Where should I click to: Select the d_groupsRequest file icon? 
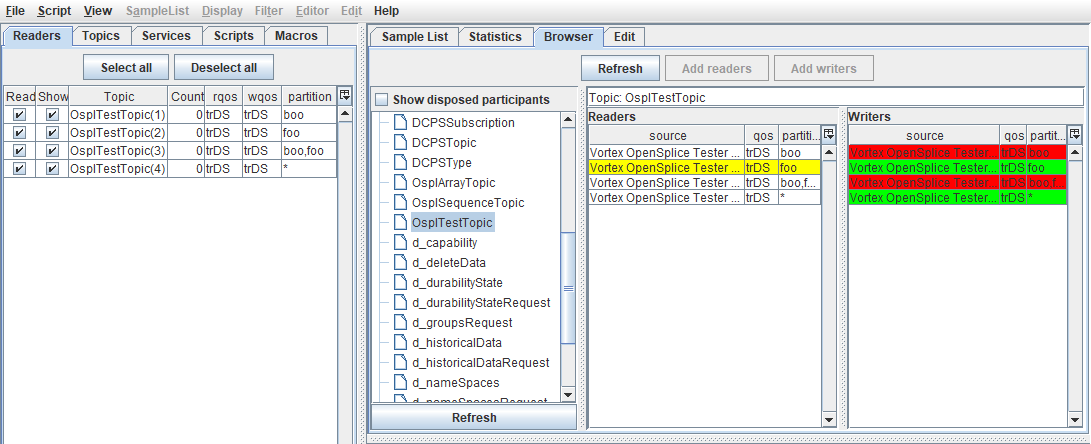tap(400, 323)
